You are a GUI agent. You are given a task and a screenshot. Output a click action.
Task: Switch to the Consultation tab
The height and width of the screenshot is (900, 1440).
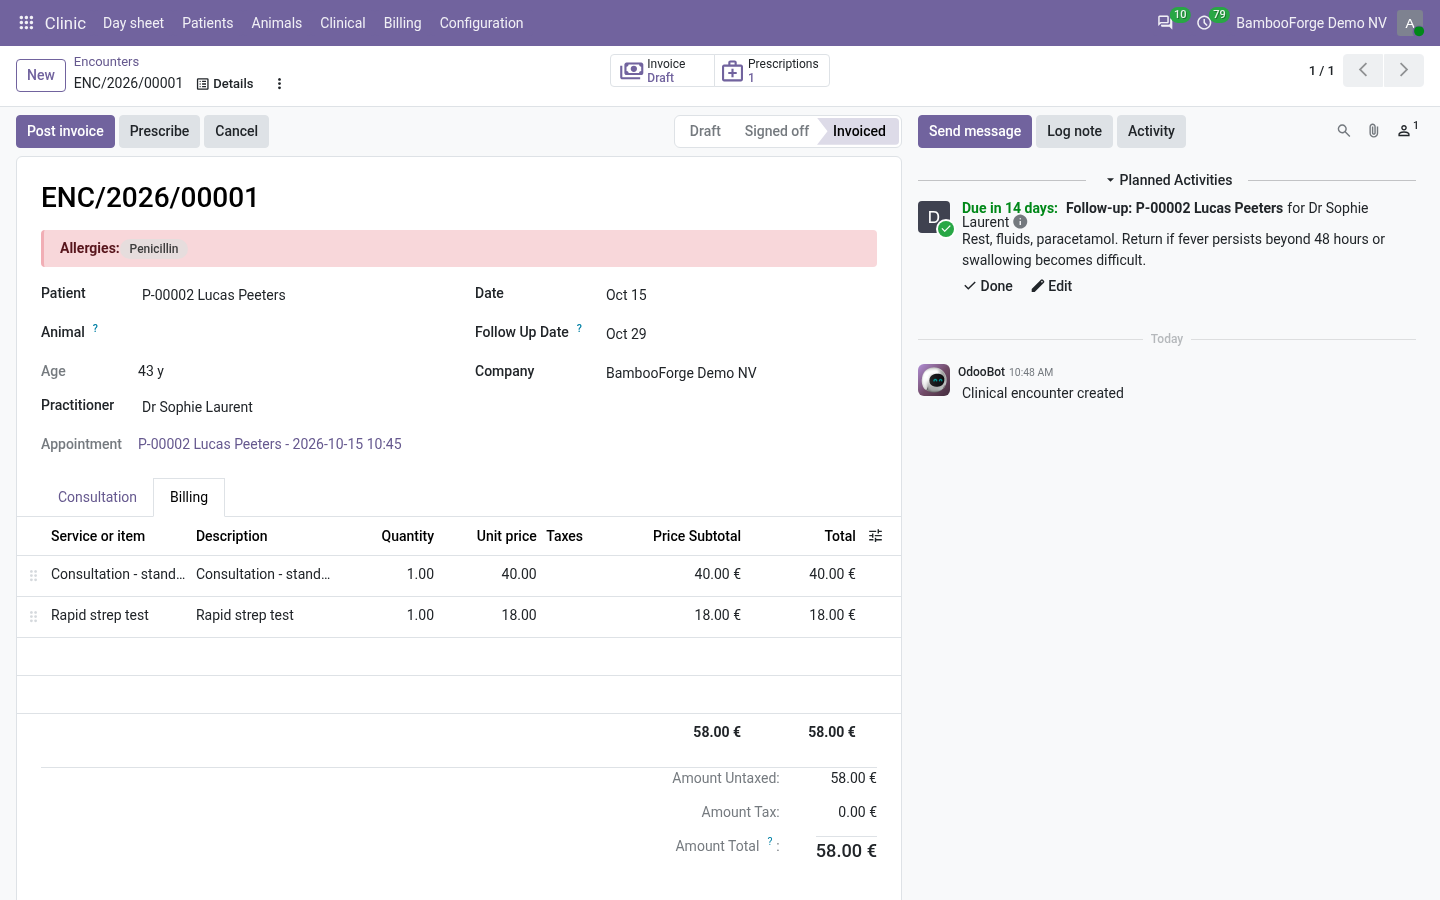[x=97, y=497]
